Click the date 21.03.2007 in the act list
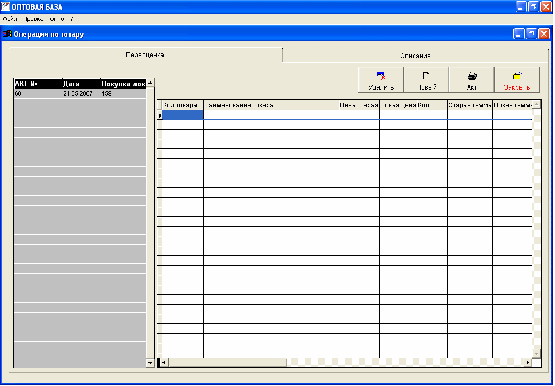The image size is (555, 386). pyautogui.click(x=78, y=94)
